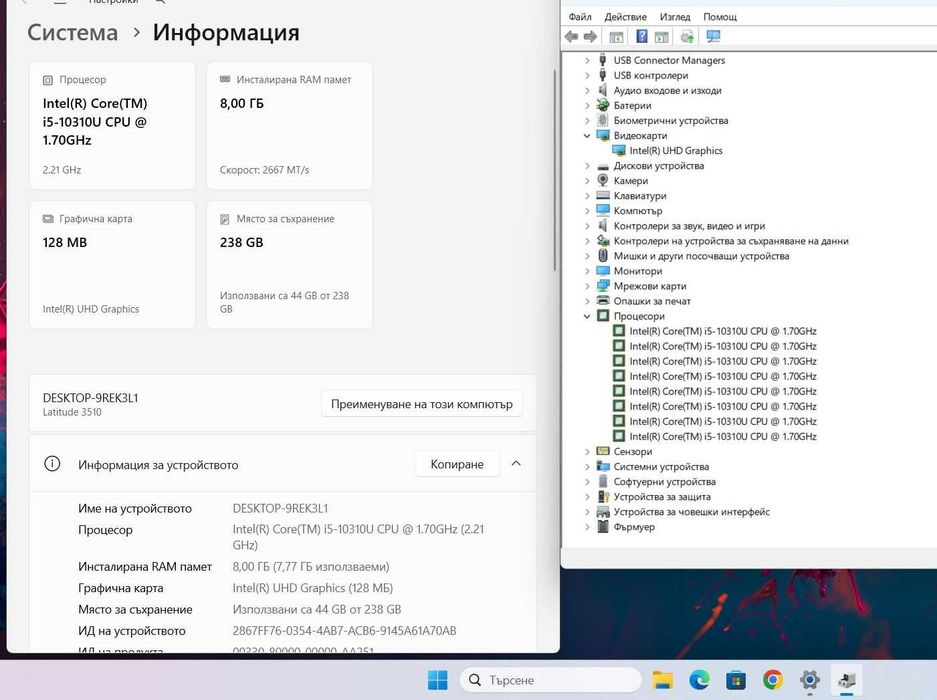Click the Търсене taskbar search box

550,680
